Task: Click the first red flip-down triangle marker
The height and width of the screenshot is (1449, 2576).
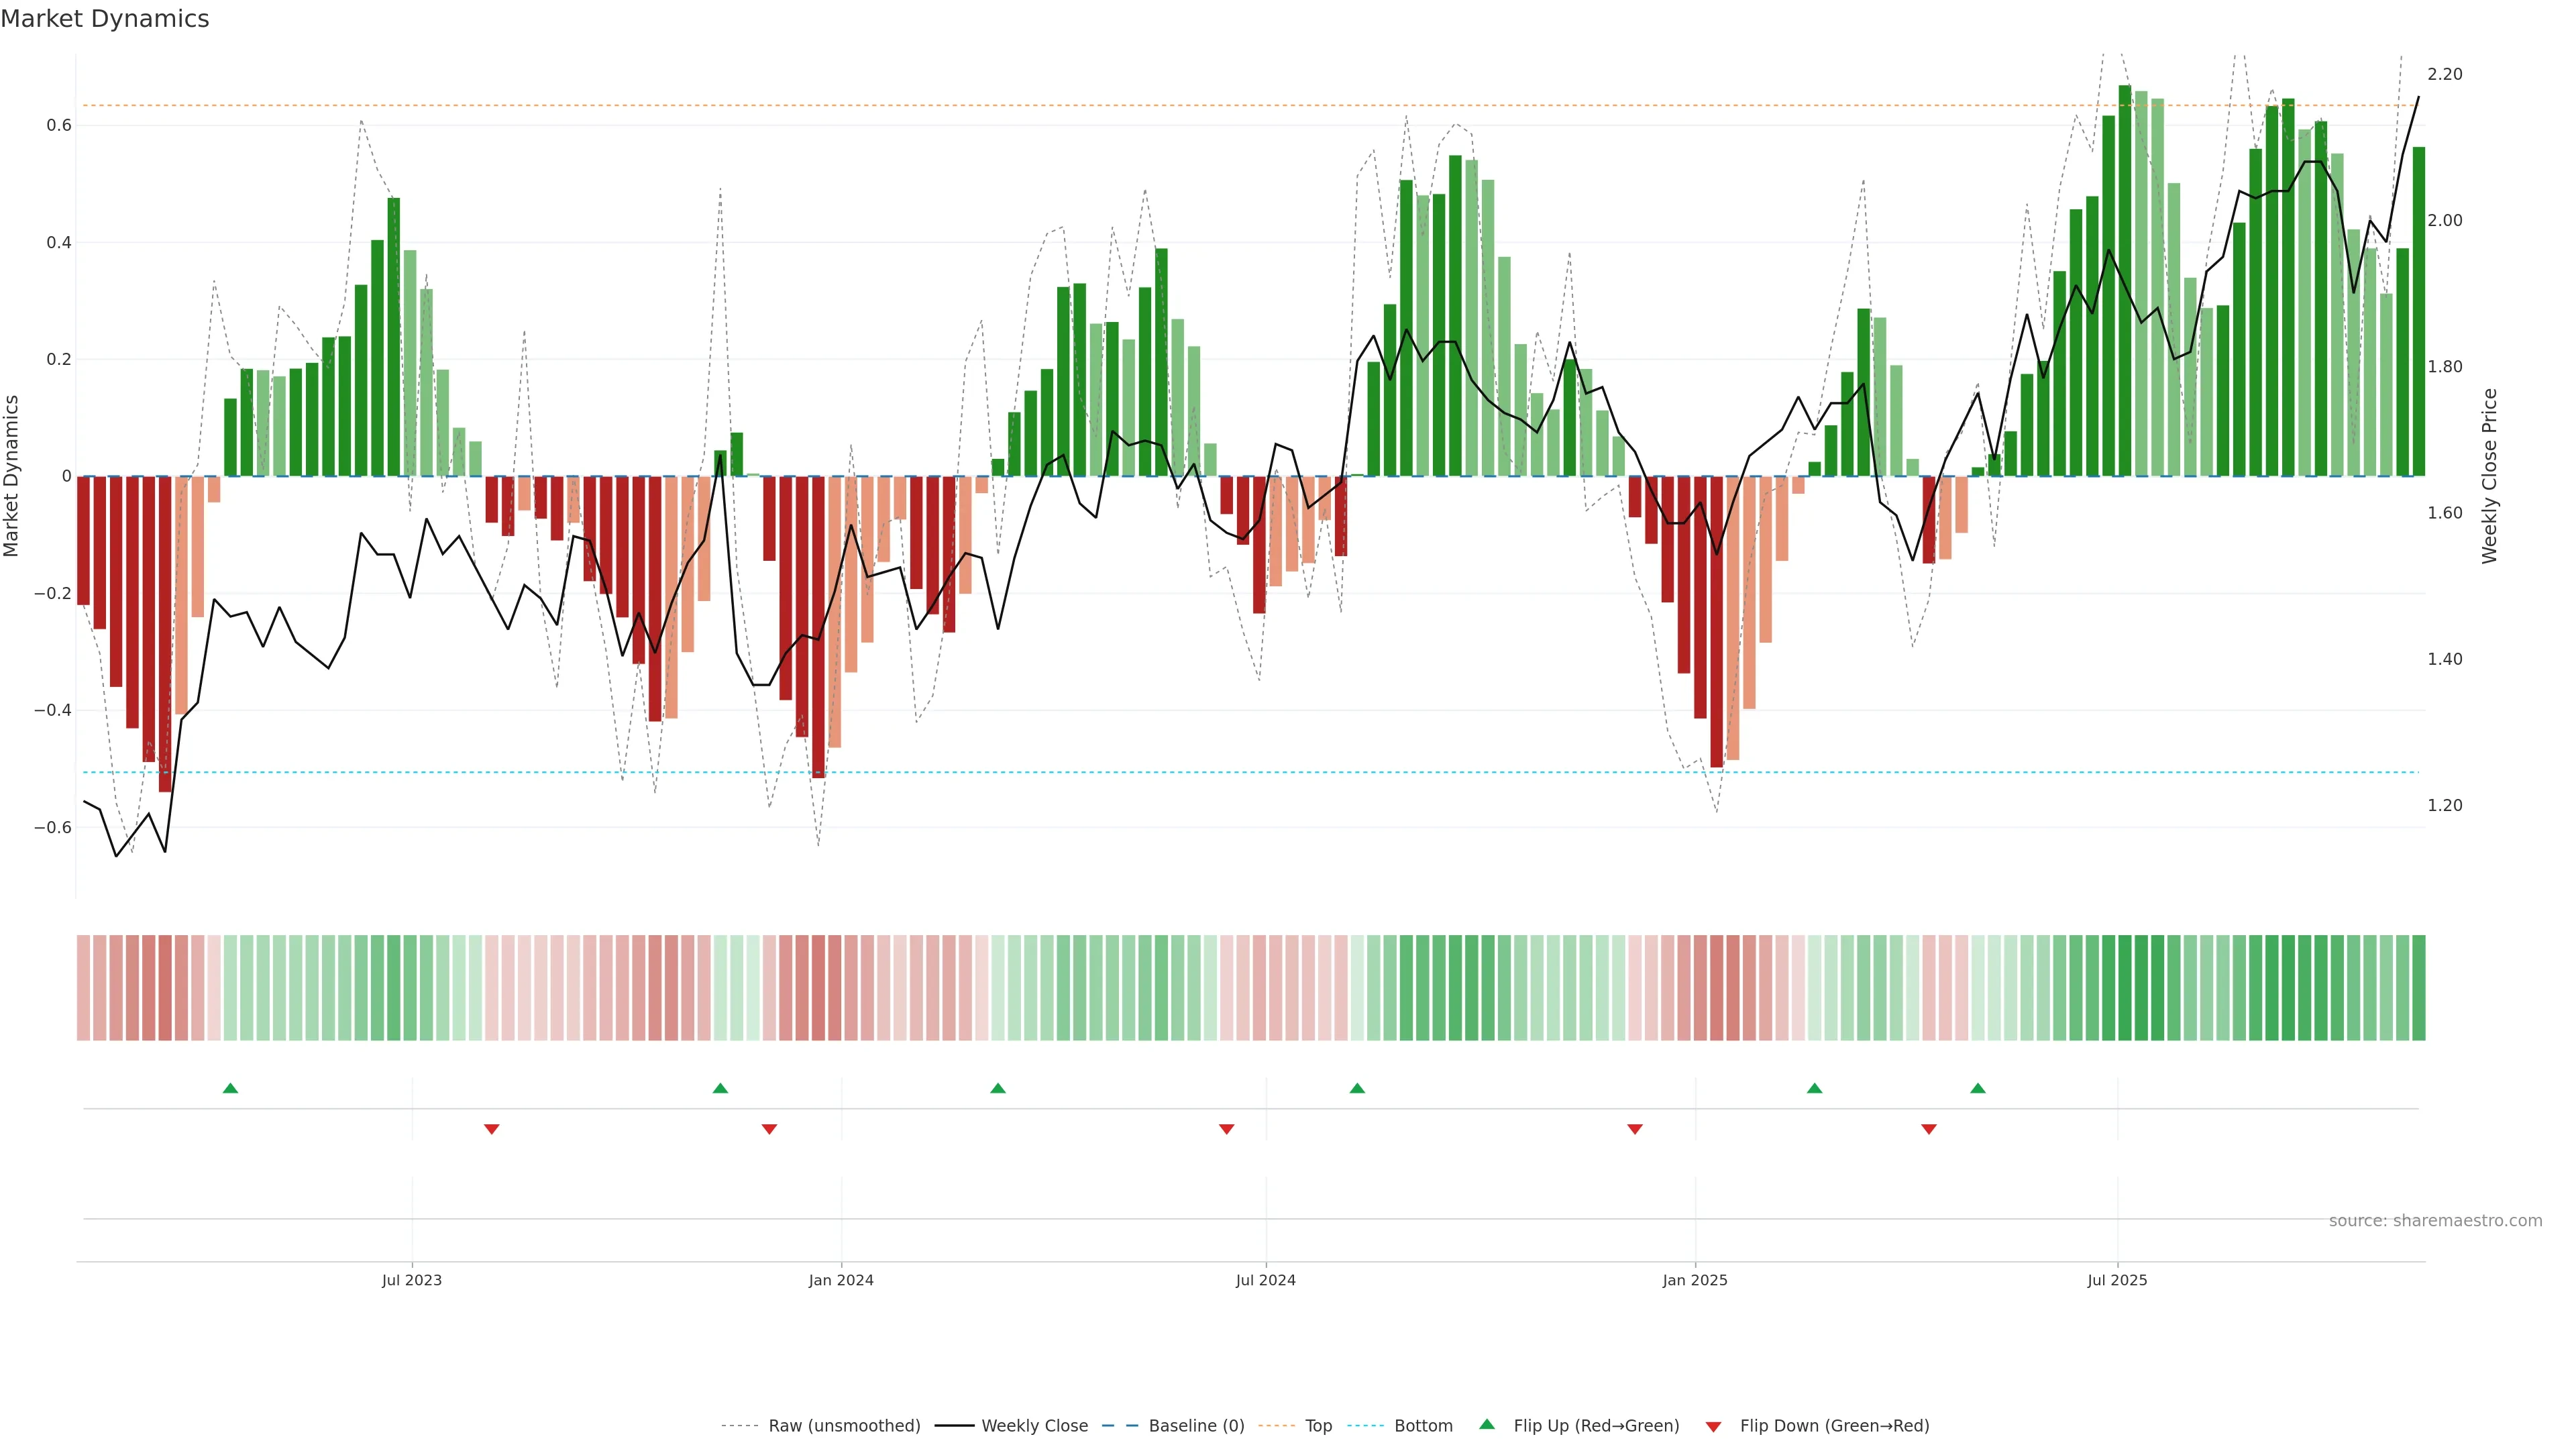Action: pyautogui.click(x=491, y=1129)
